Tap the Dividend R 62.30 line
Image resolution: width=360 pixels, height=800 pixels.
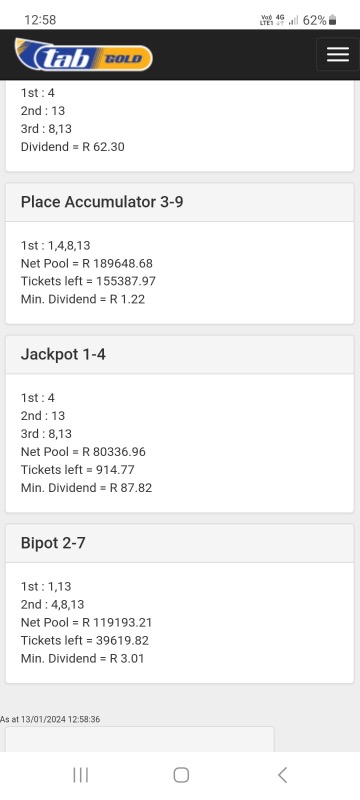73,147
